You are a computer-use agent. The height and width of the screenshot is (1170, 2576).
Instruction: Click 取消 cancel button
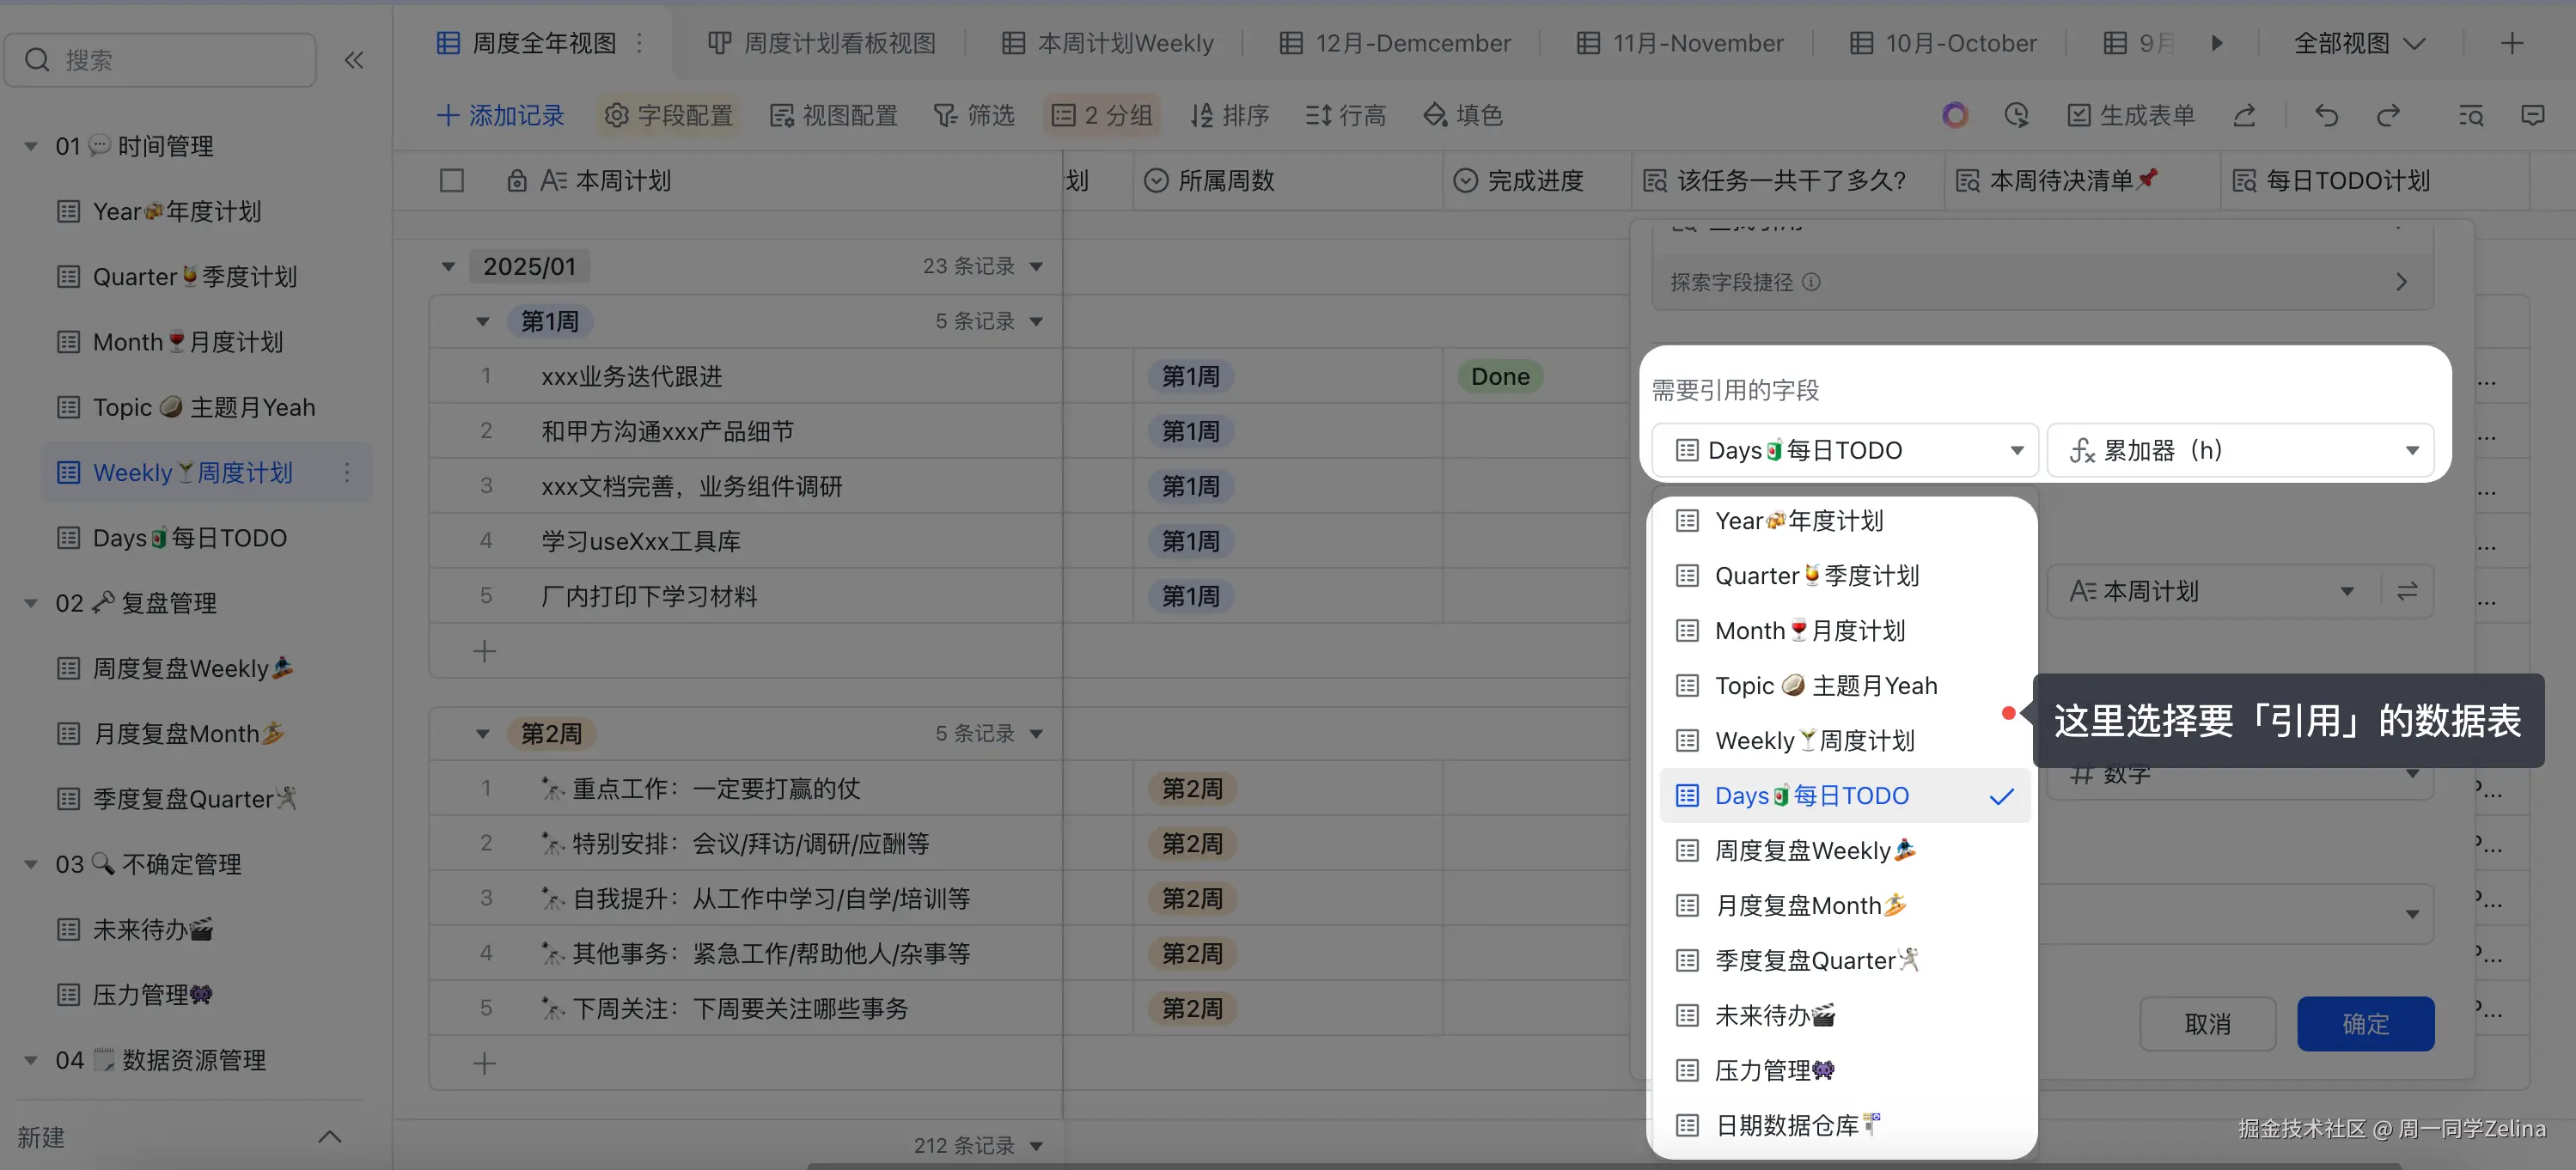pyautogui.click(x=2207, y=1024)
